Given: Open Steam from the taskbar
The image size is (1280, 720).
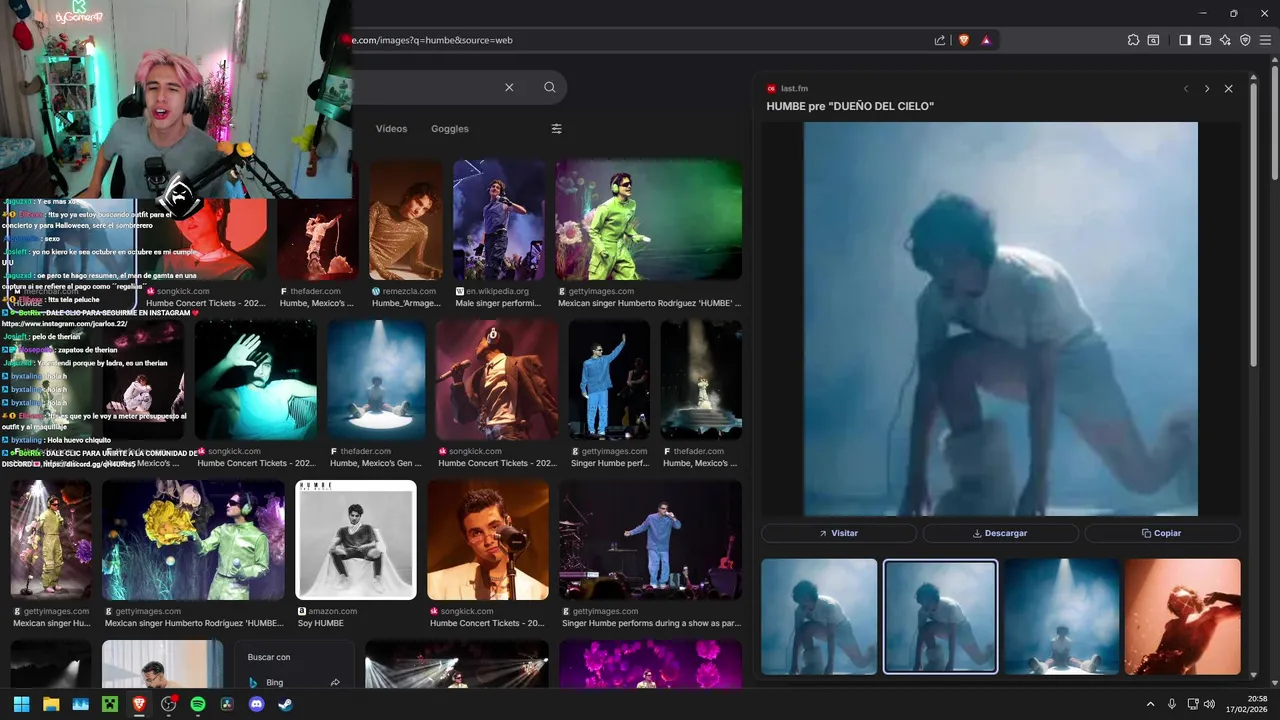Looking at the screenshot, I should pyautogui.click(x=286, y=704).
